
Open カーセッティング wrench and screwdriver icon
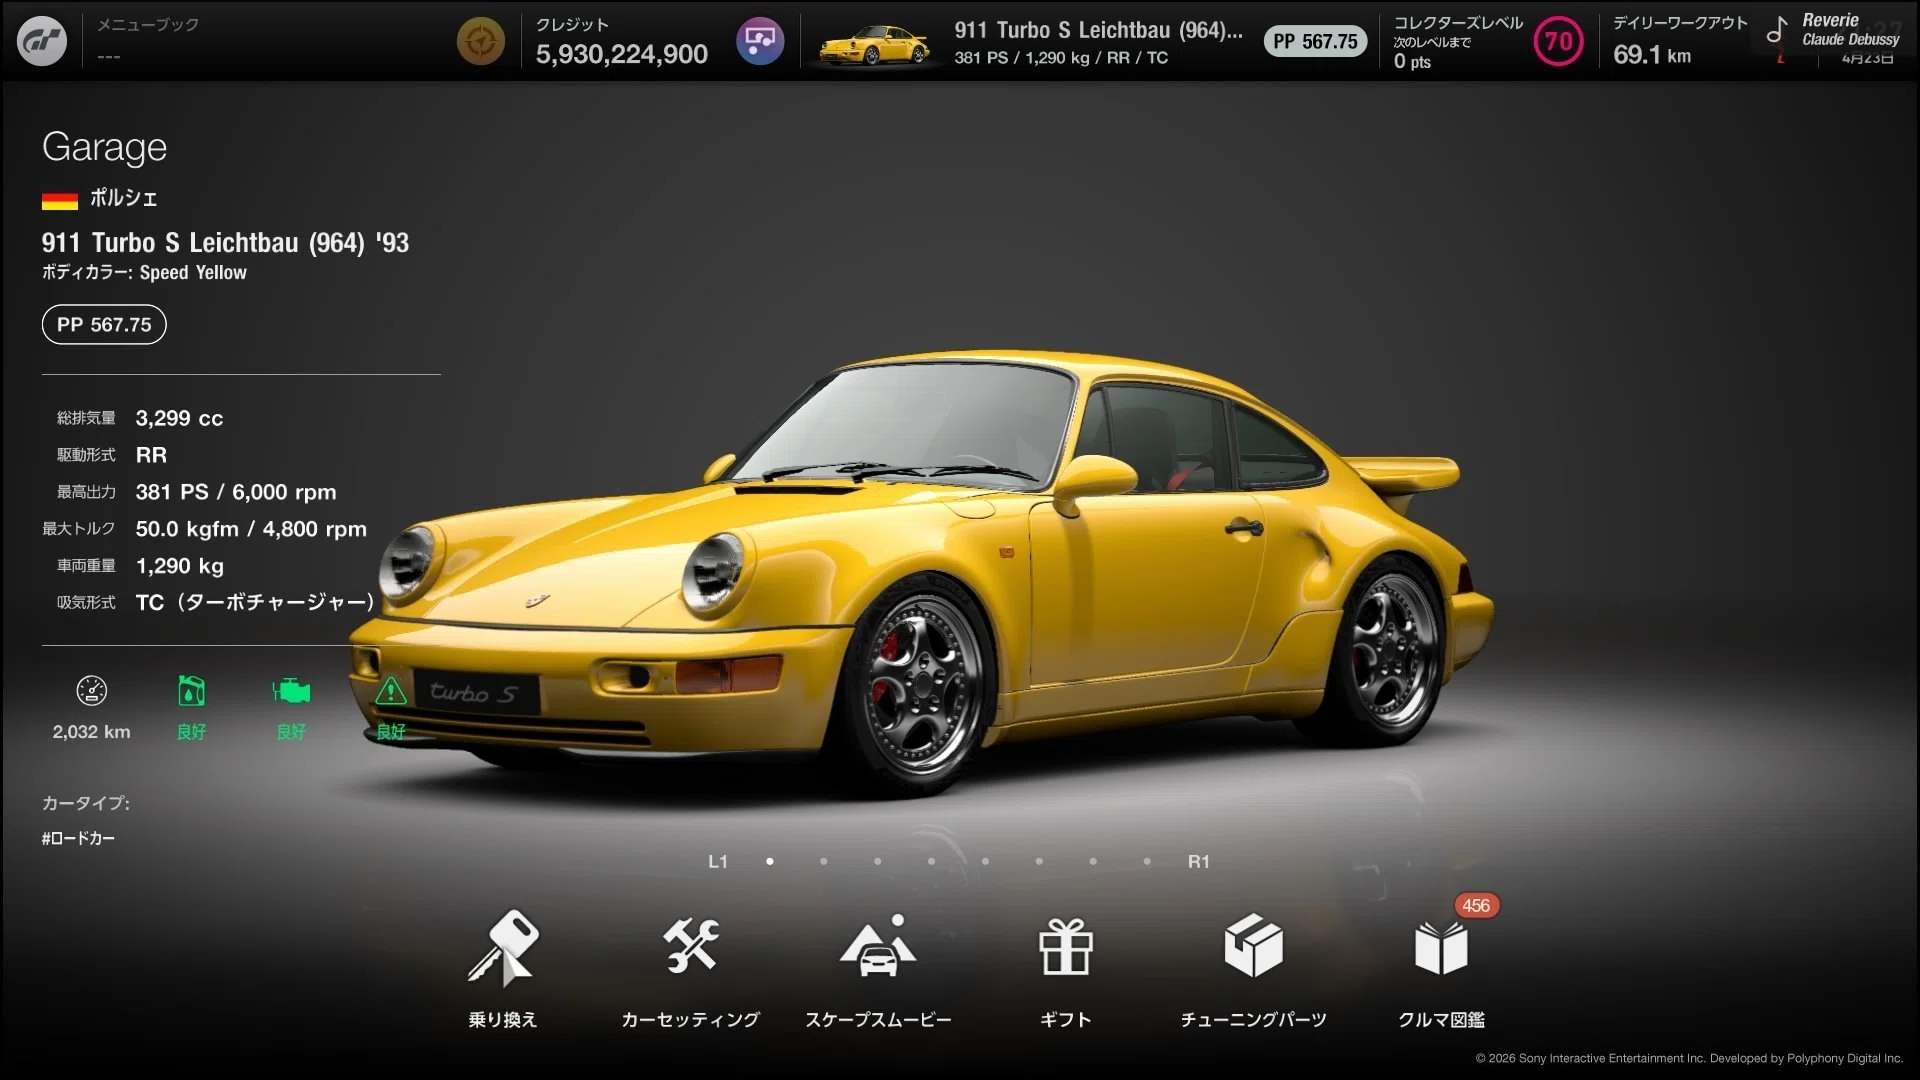point(691,945)
